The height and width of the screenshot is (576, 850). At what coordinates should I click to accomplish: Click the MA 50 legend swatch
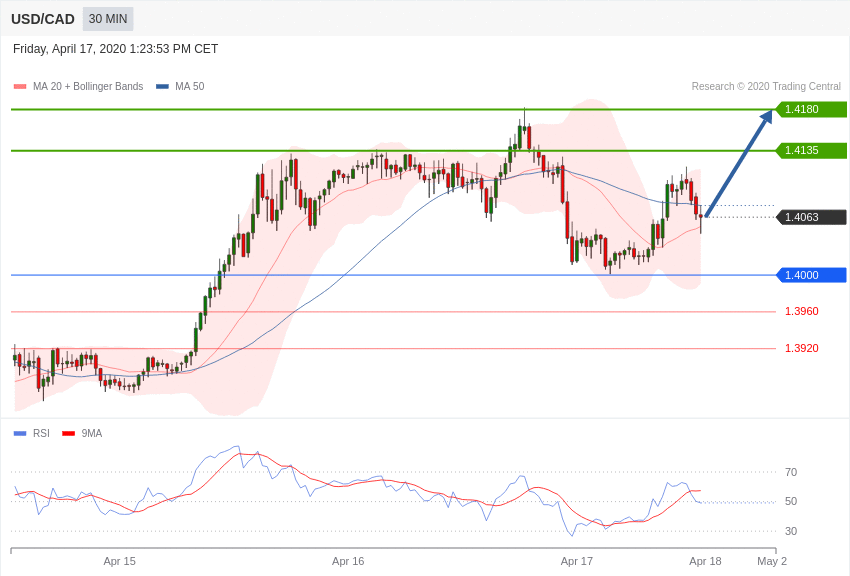[163, 87]
